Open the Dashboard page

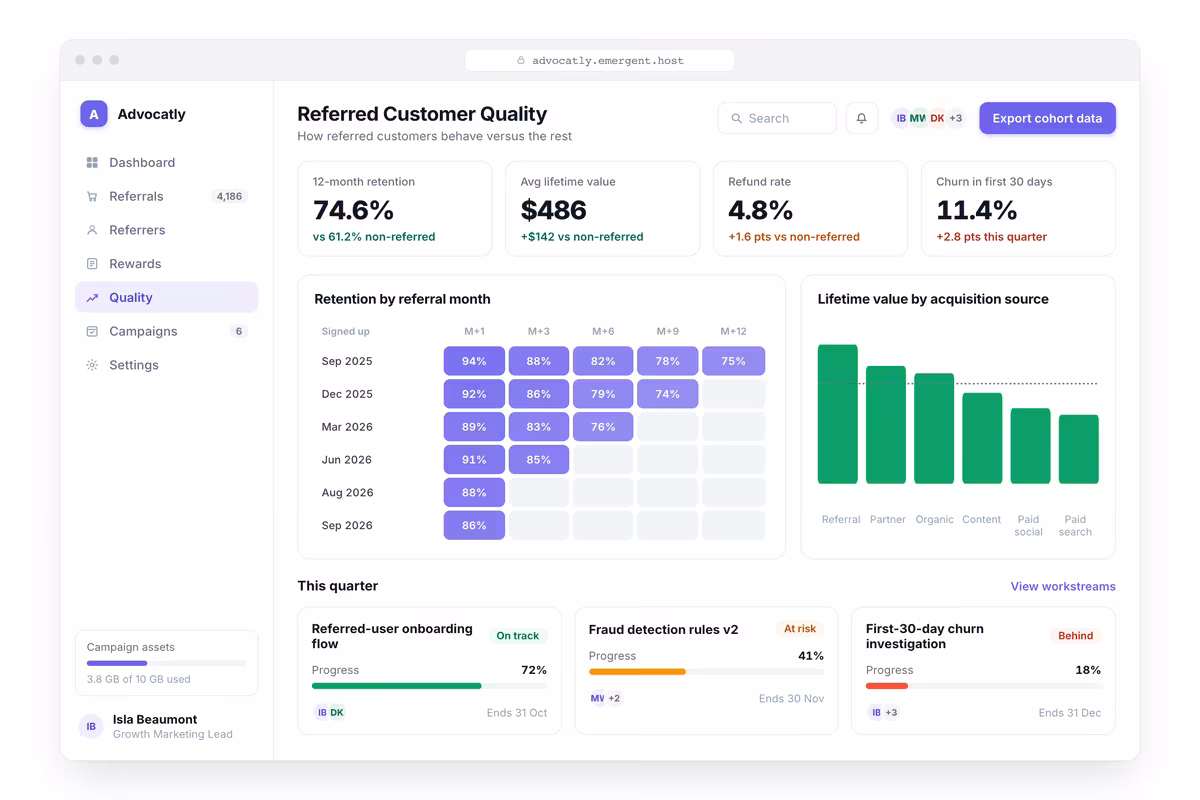[x=167, y=162]
